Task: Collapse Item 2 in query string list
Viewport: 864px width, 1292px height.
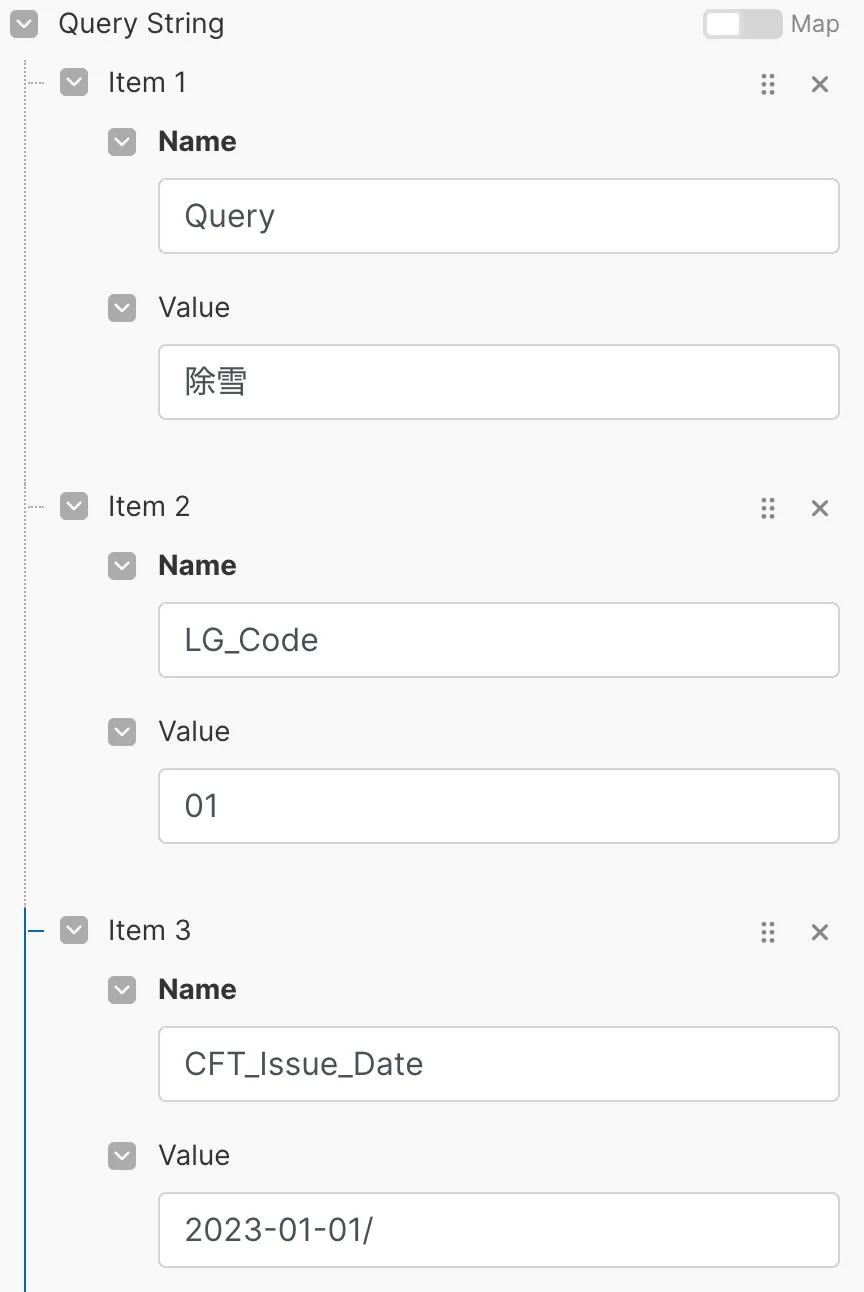Action: 74,506
